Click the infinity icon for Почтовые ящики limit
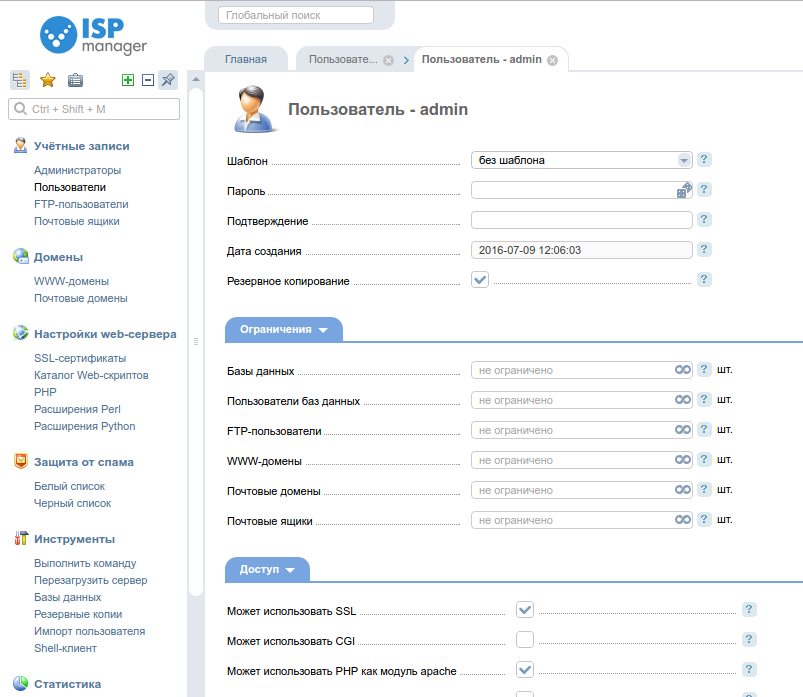 683,519
